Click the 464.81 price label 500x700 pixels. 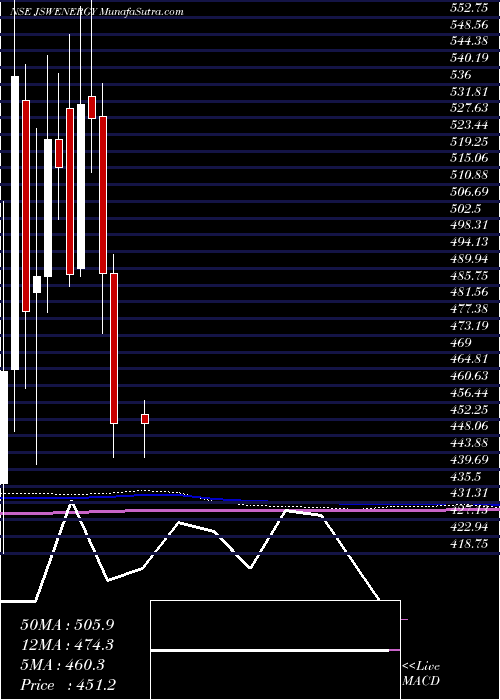coord(471,358)
